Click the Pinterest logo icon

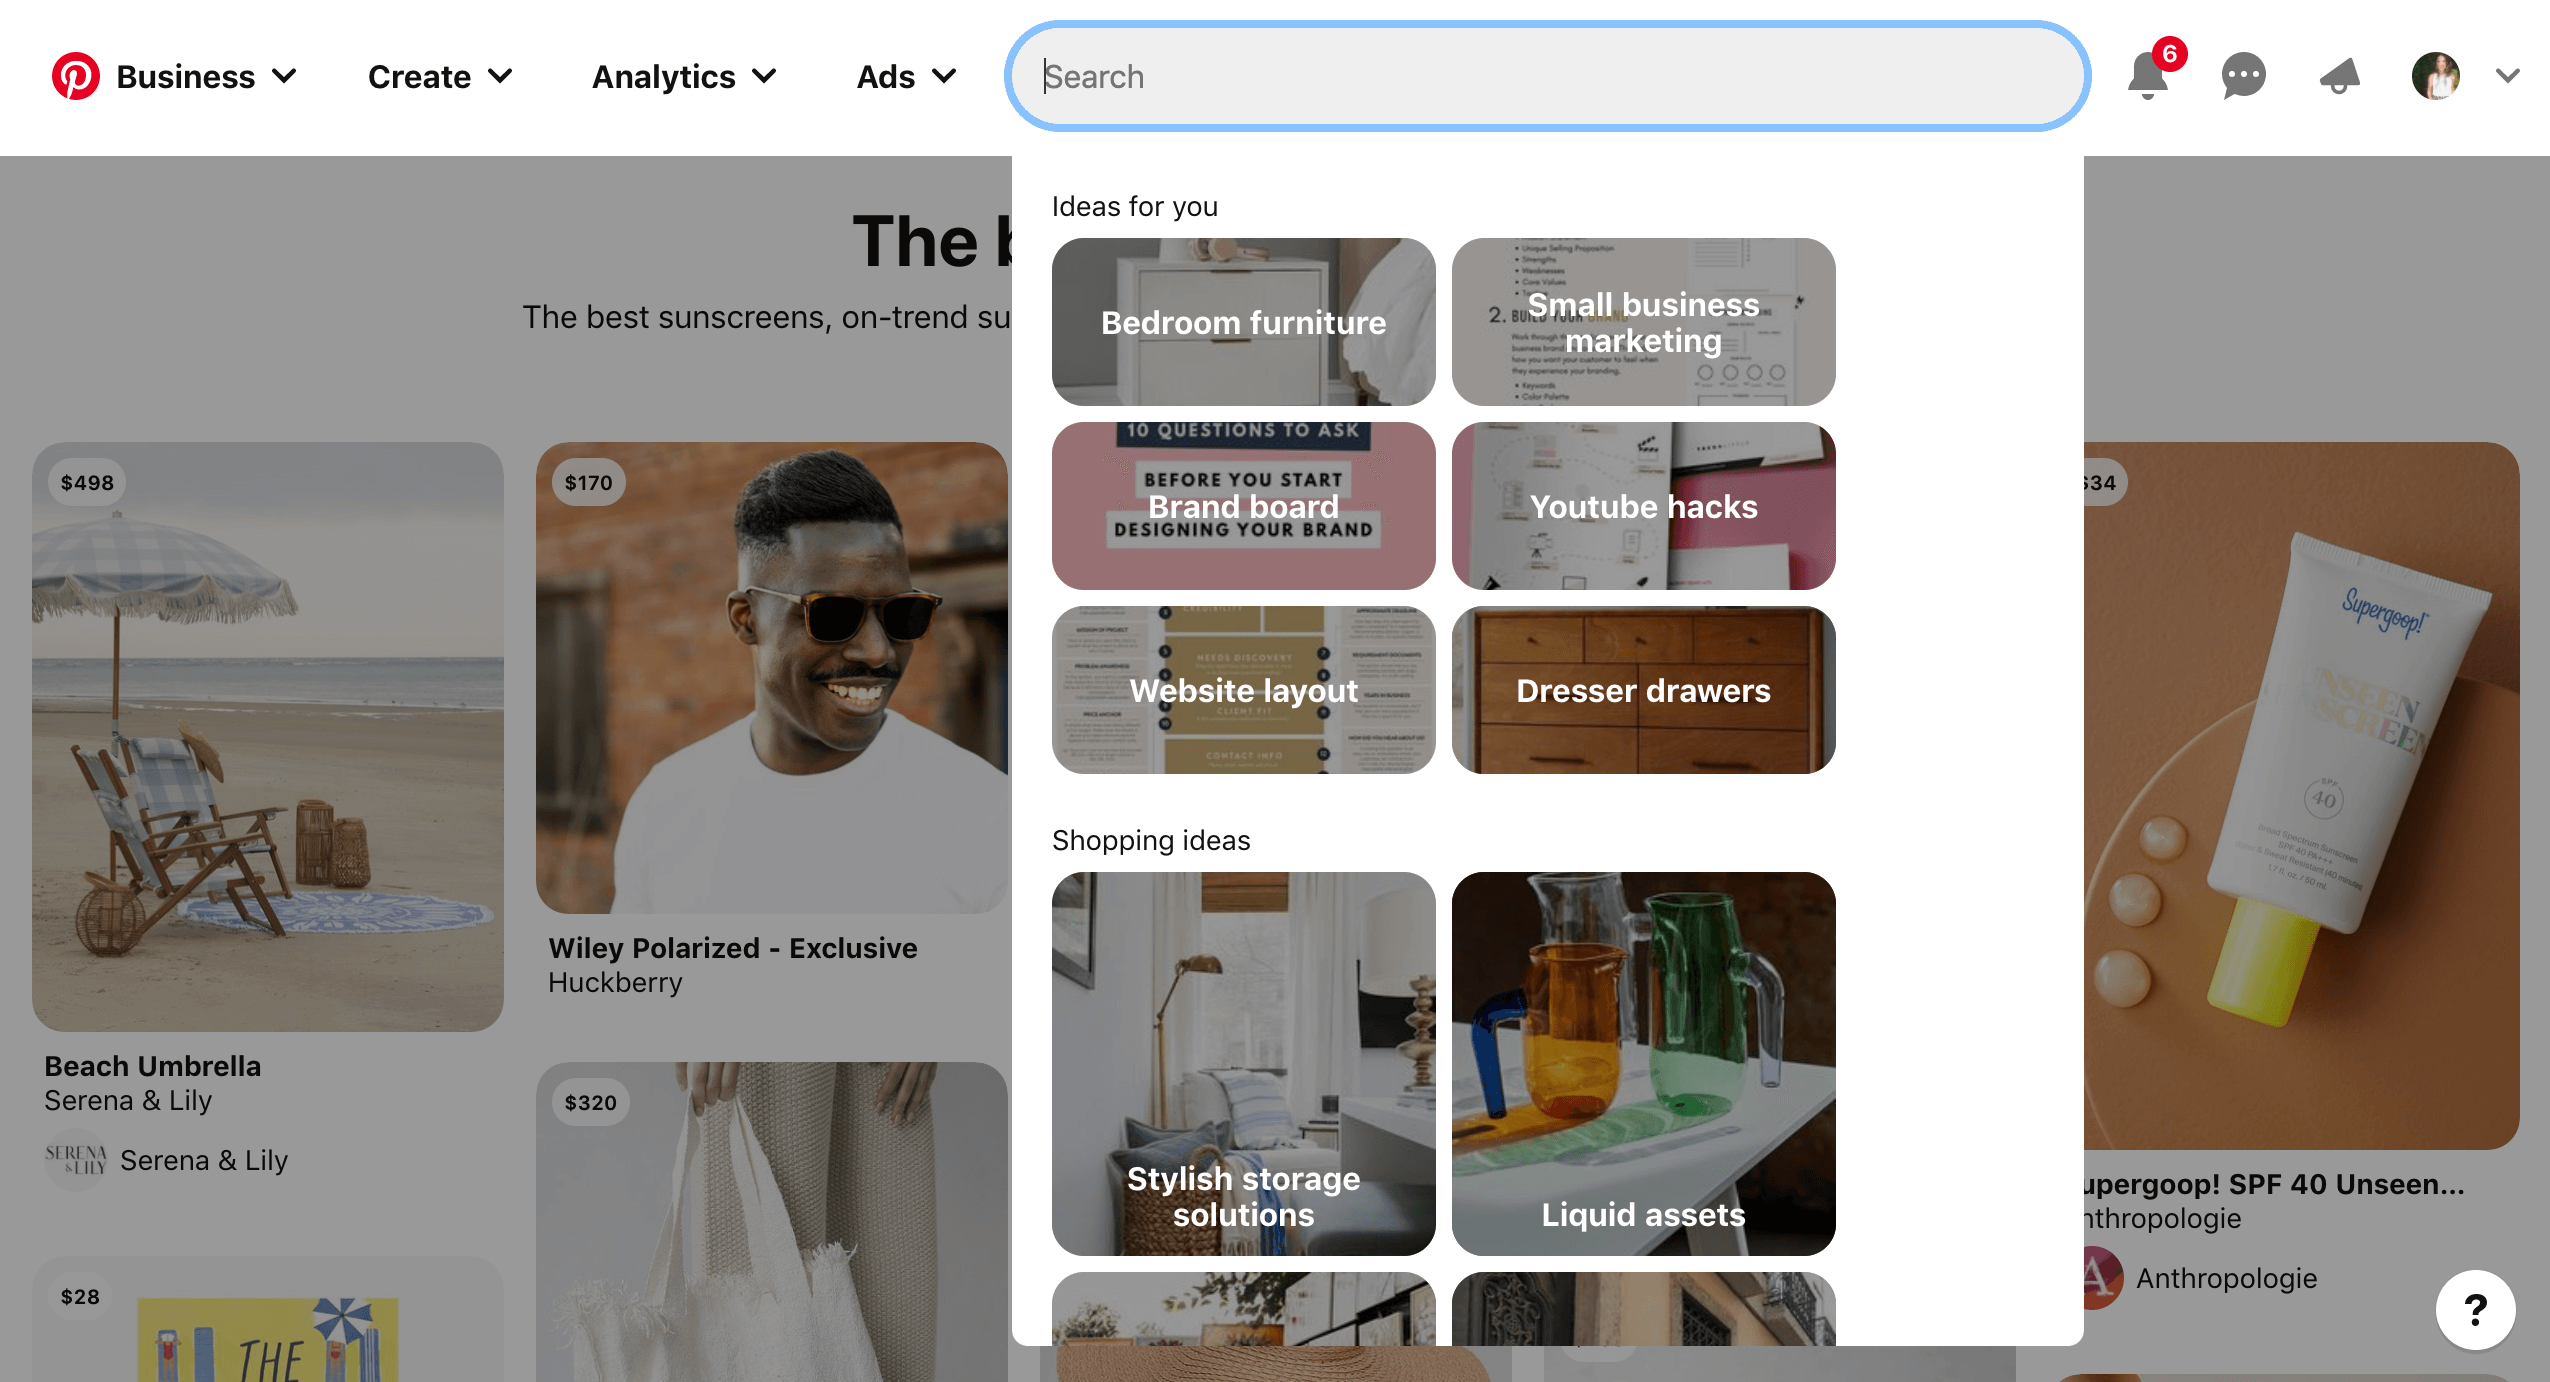tap(76, 76)
